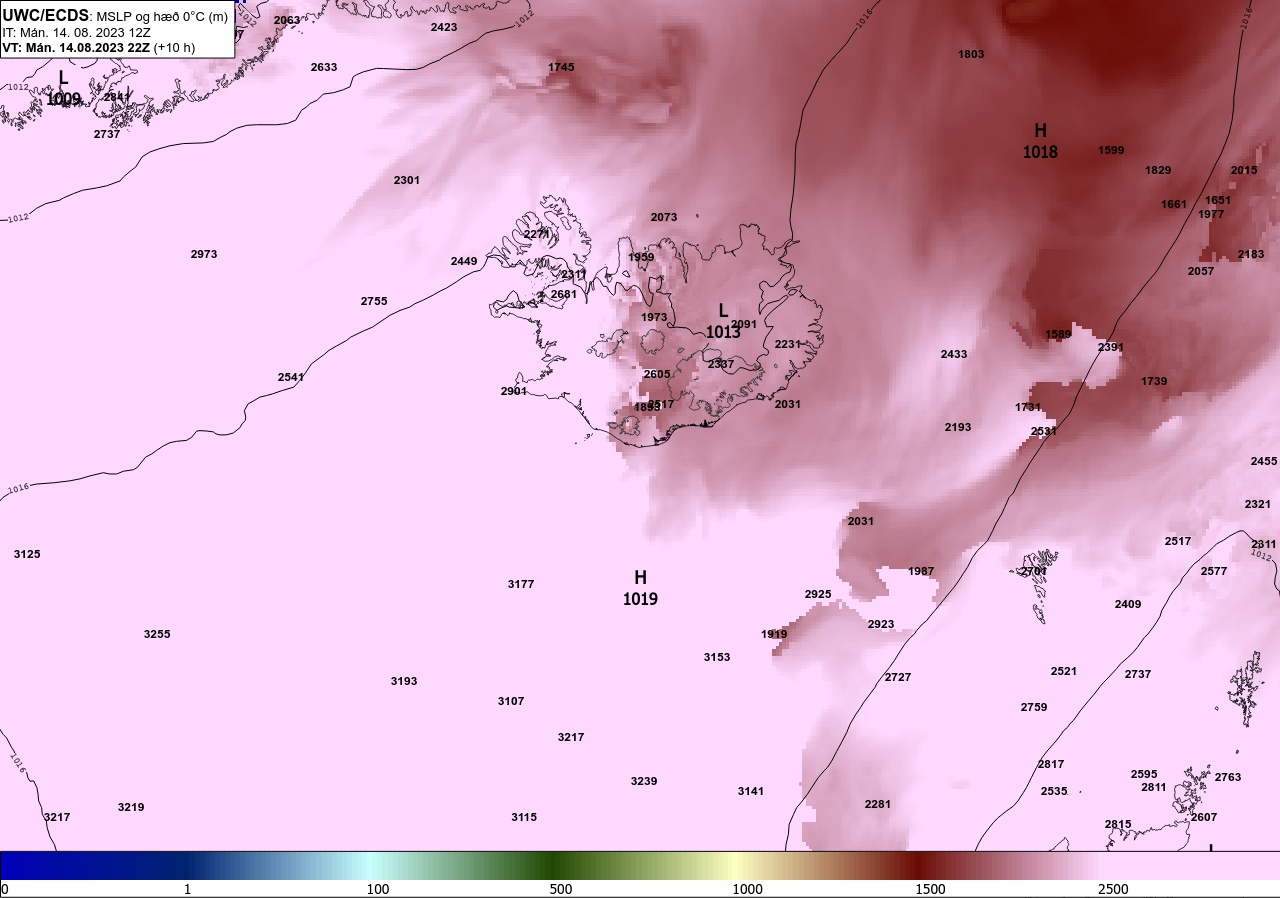This screenshot has height=898, width=1280.
Task: Click the 1500 tick label on the color scale
Action: pos(930,889)
